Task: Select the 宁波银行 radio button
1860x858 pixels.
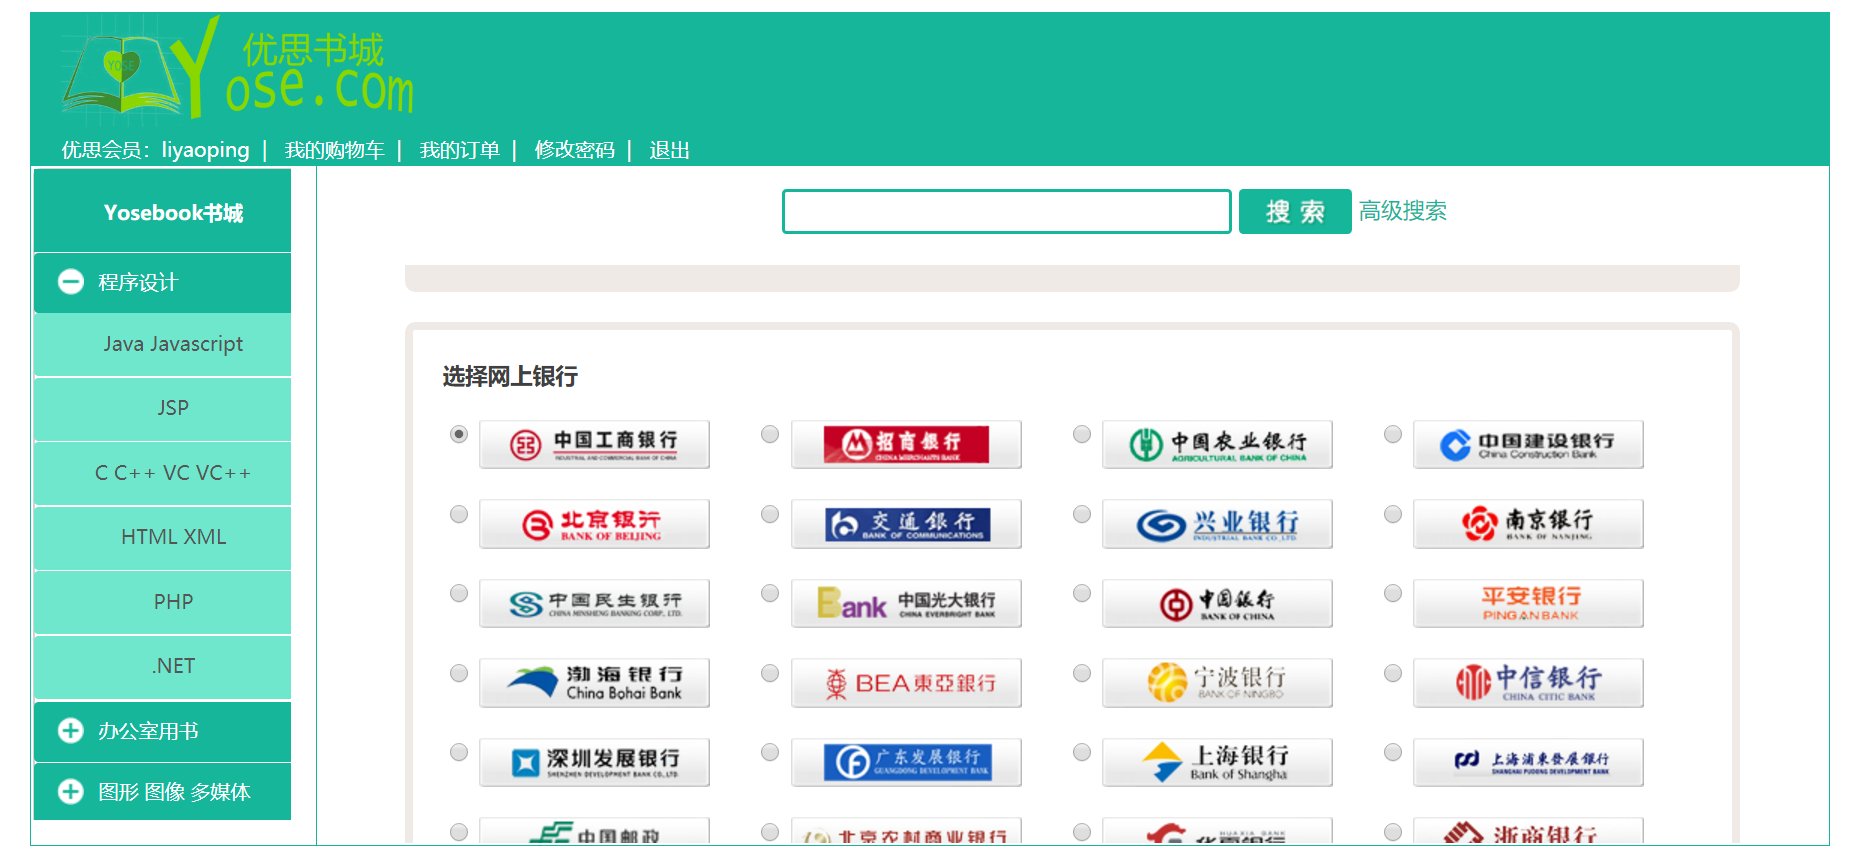Action: 1082,673
